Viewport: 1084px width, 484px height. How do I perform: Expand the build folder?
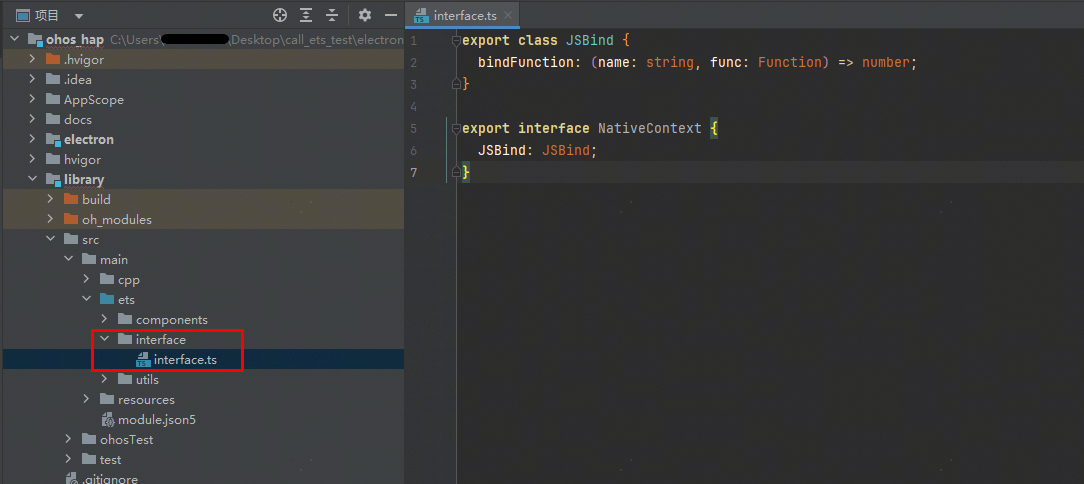point(50,199)
